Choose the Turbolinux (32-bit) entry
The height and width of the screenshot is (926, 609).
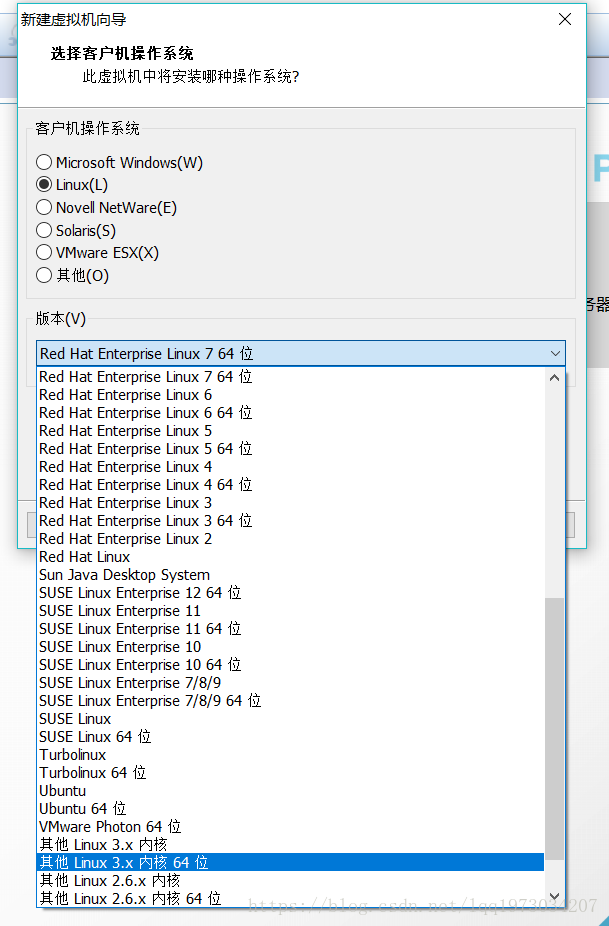point(290,755)
